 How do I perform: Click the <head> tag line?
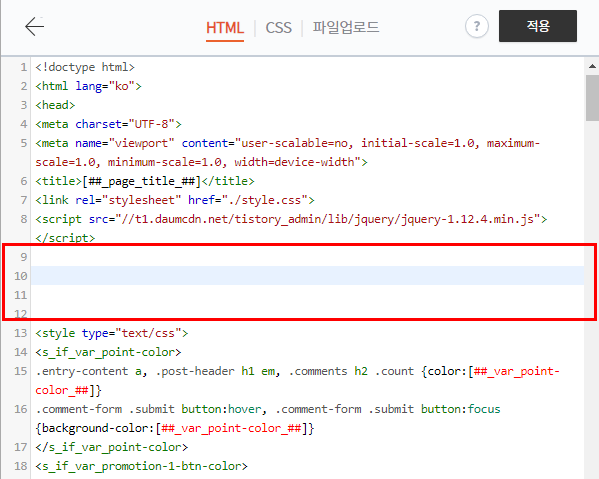tap(55, 105)
